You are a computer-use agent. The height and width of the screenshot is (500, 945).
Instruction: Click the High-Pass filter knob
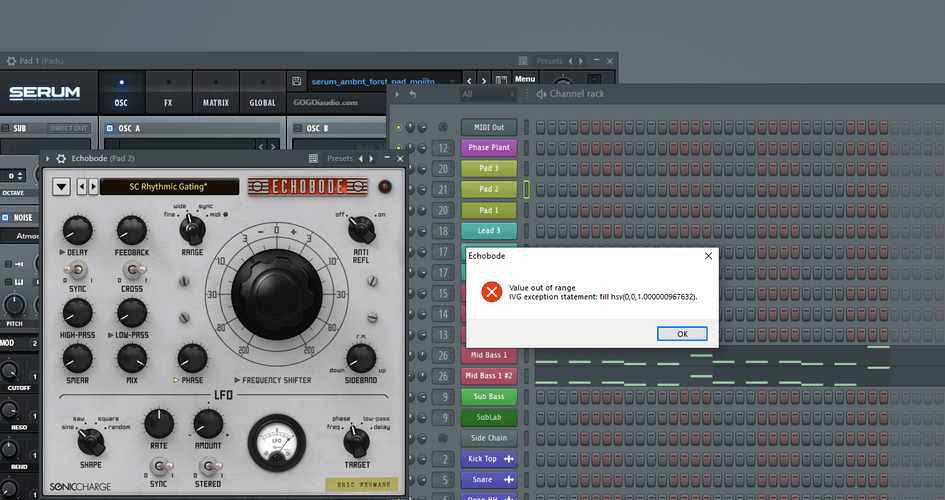coord(77,313)
